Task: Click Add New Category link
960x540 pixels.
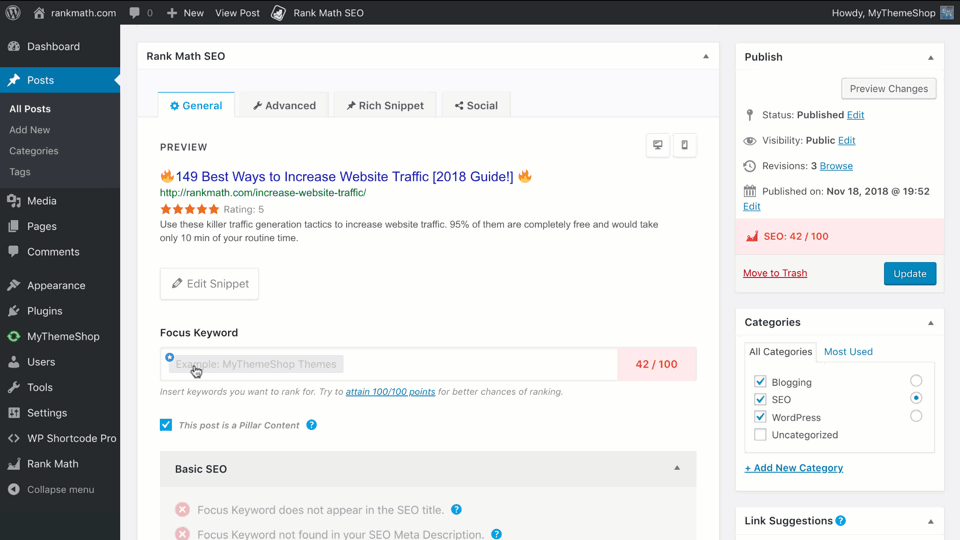Action: point(793,468)
